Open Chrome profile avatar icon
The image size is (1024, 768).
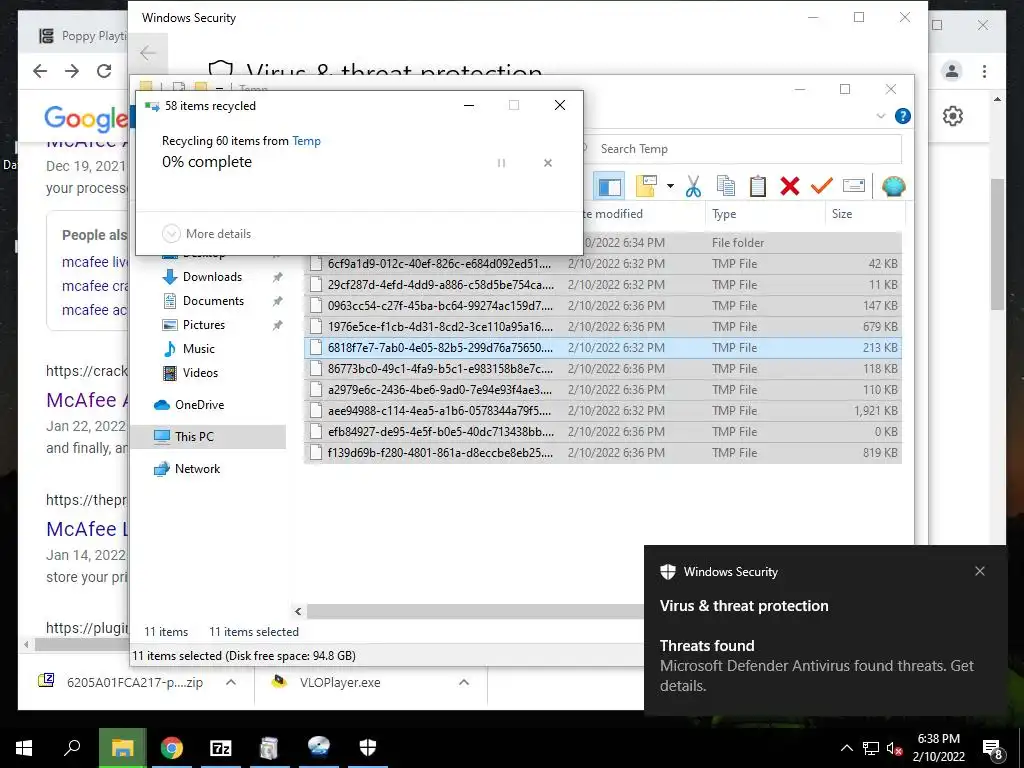(x=952, y=71)
